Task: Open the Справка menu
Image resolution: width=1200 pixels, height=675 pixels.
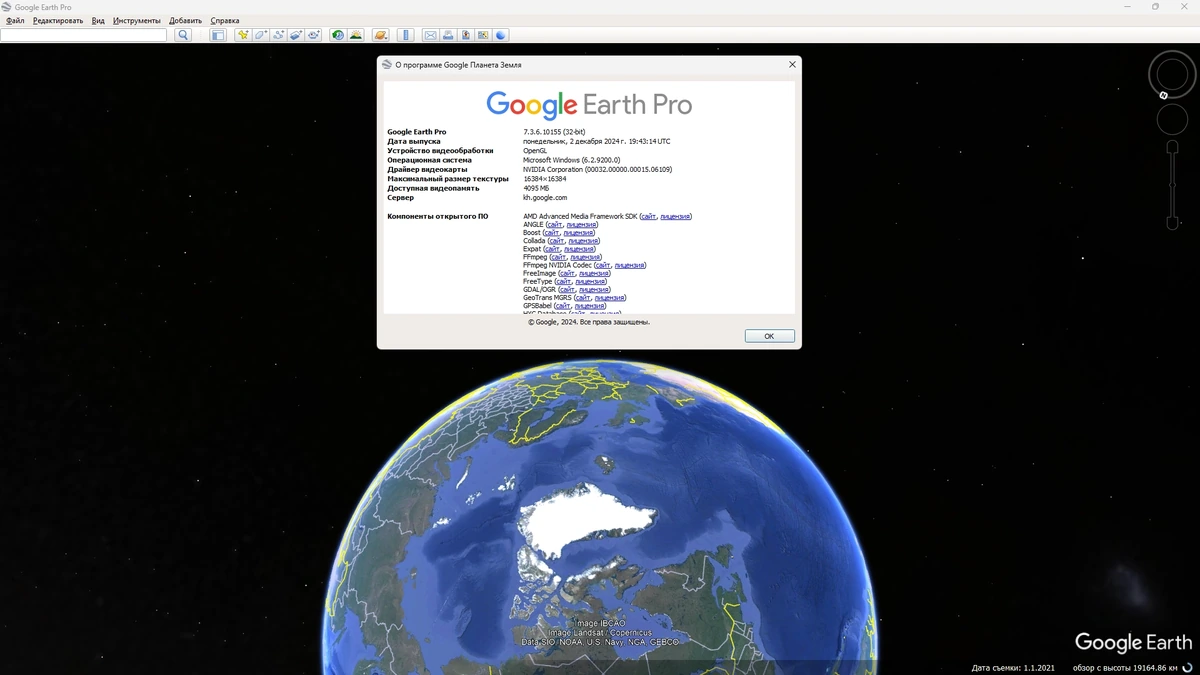Action: tap(225, 21)
